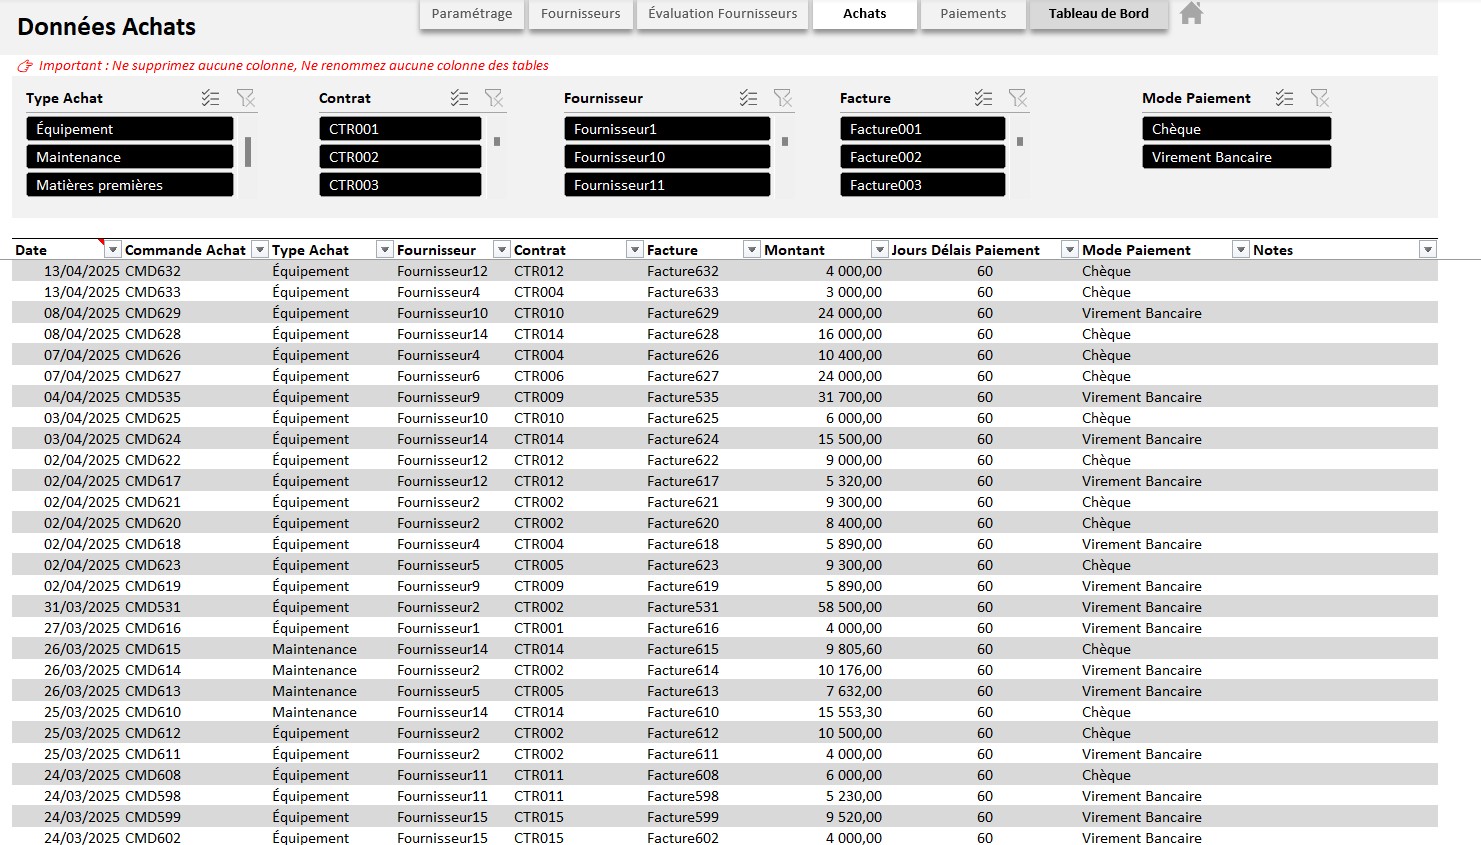Select Fournisseur10 slicer item
The height and width of the screenshot is (845, 1481).
coord(666,157)
